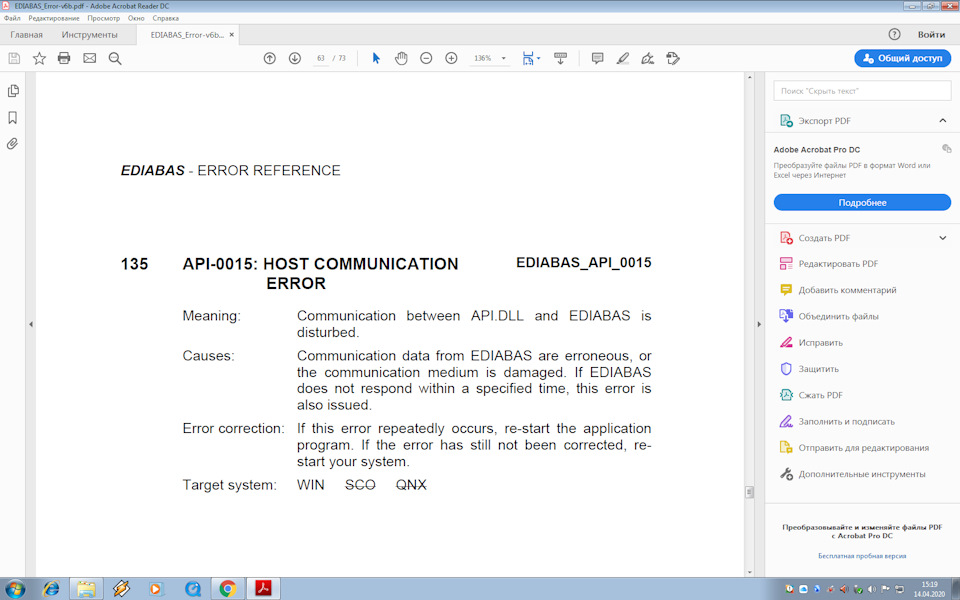
Task: Click the Бесплатная пробная версия link
Action: point(862,555)
